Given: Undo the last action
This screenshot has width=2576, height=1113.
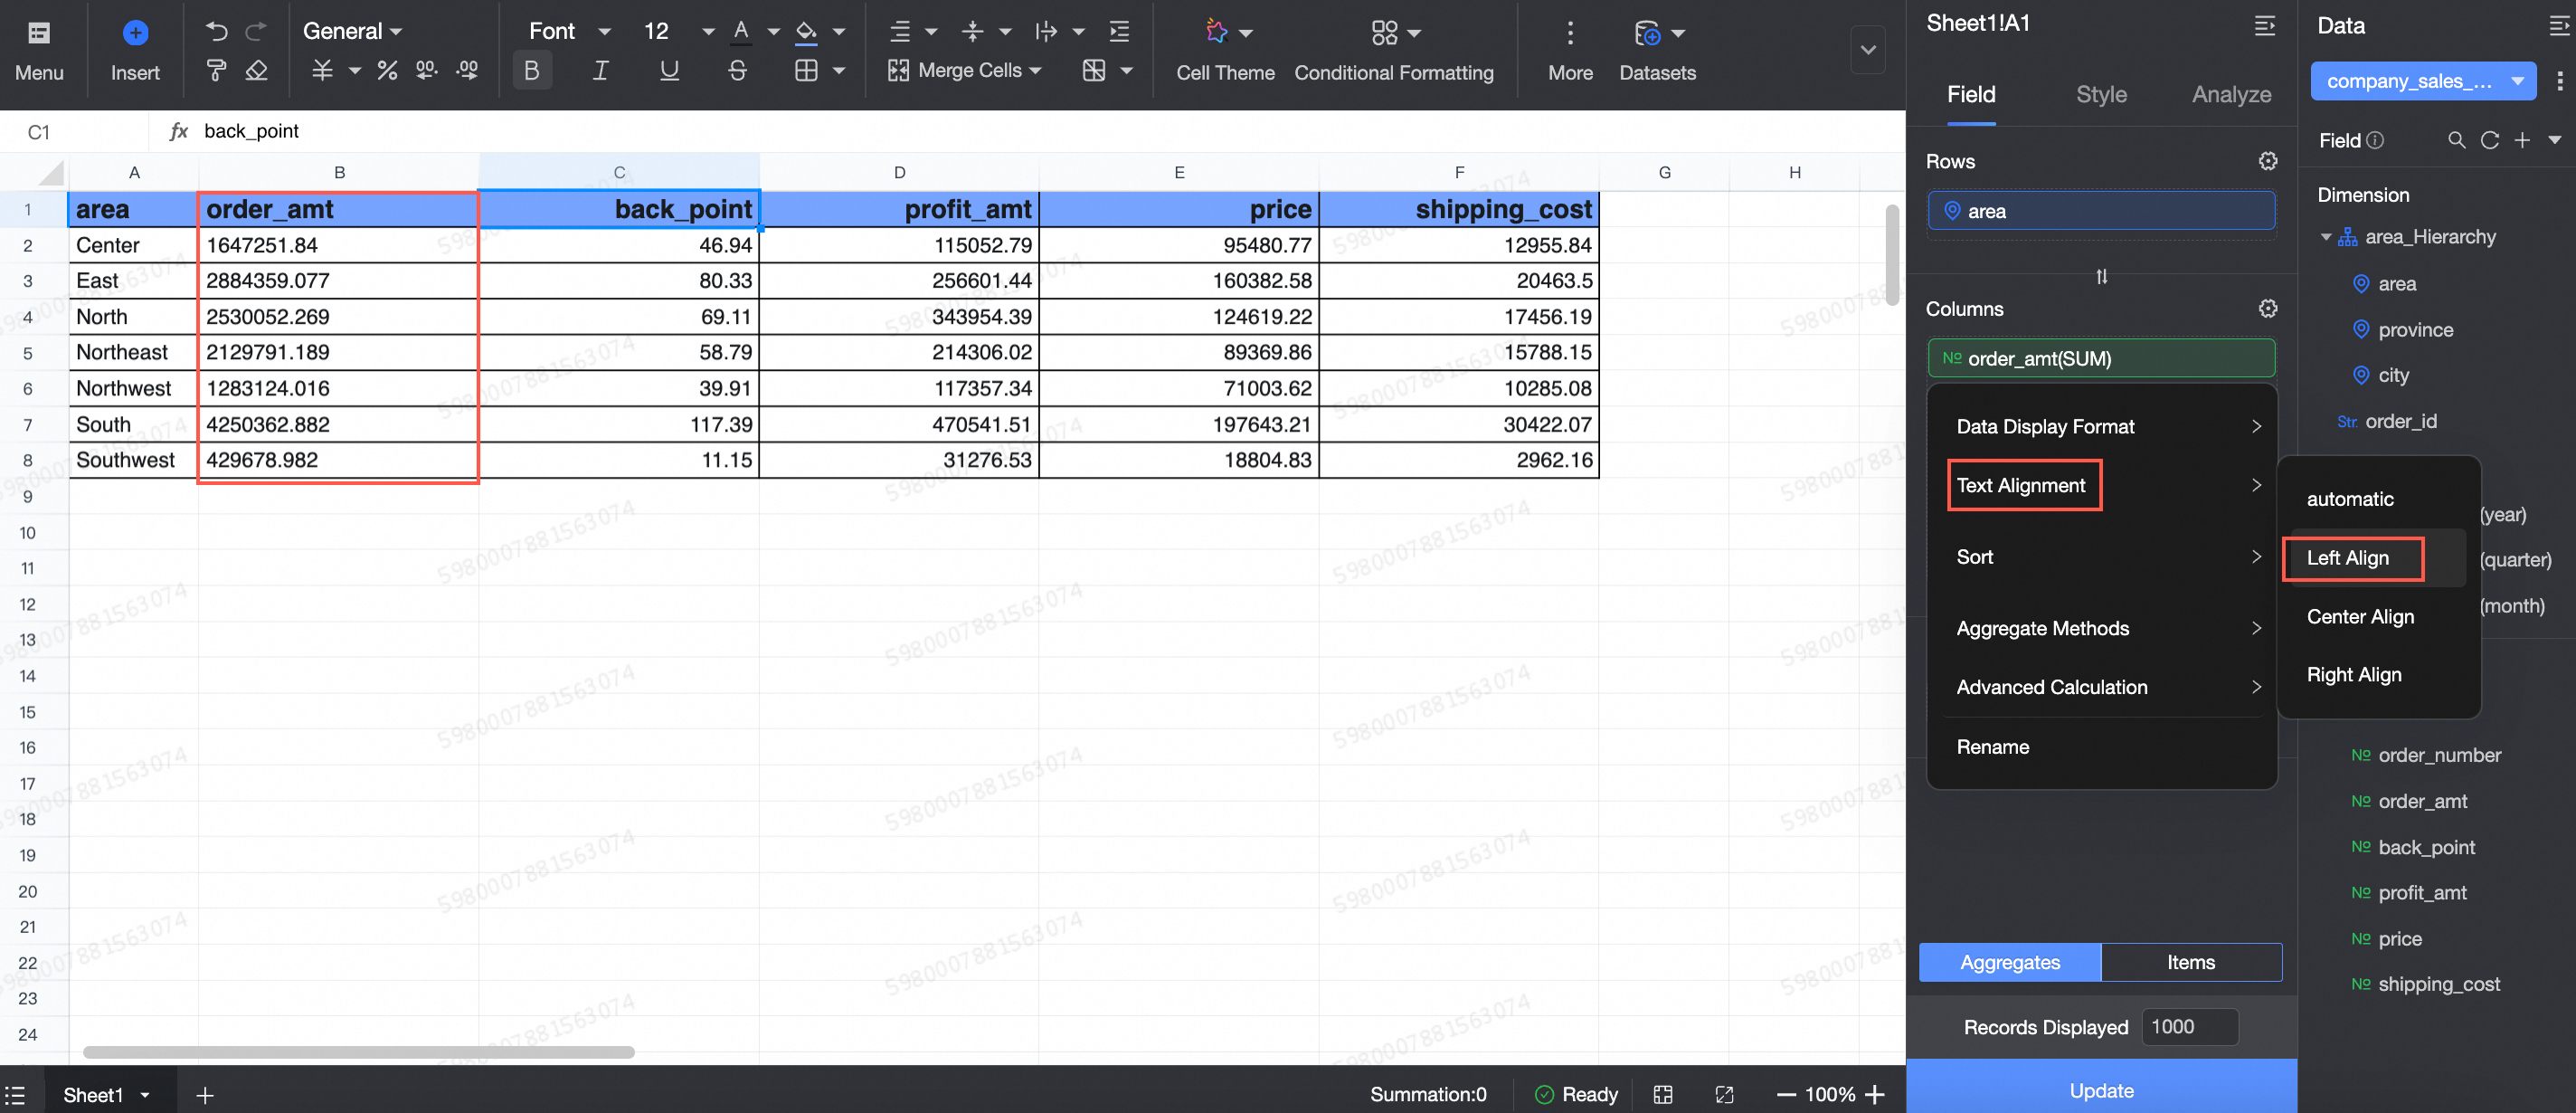Looking at the screenshot, I should point(217,32).
